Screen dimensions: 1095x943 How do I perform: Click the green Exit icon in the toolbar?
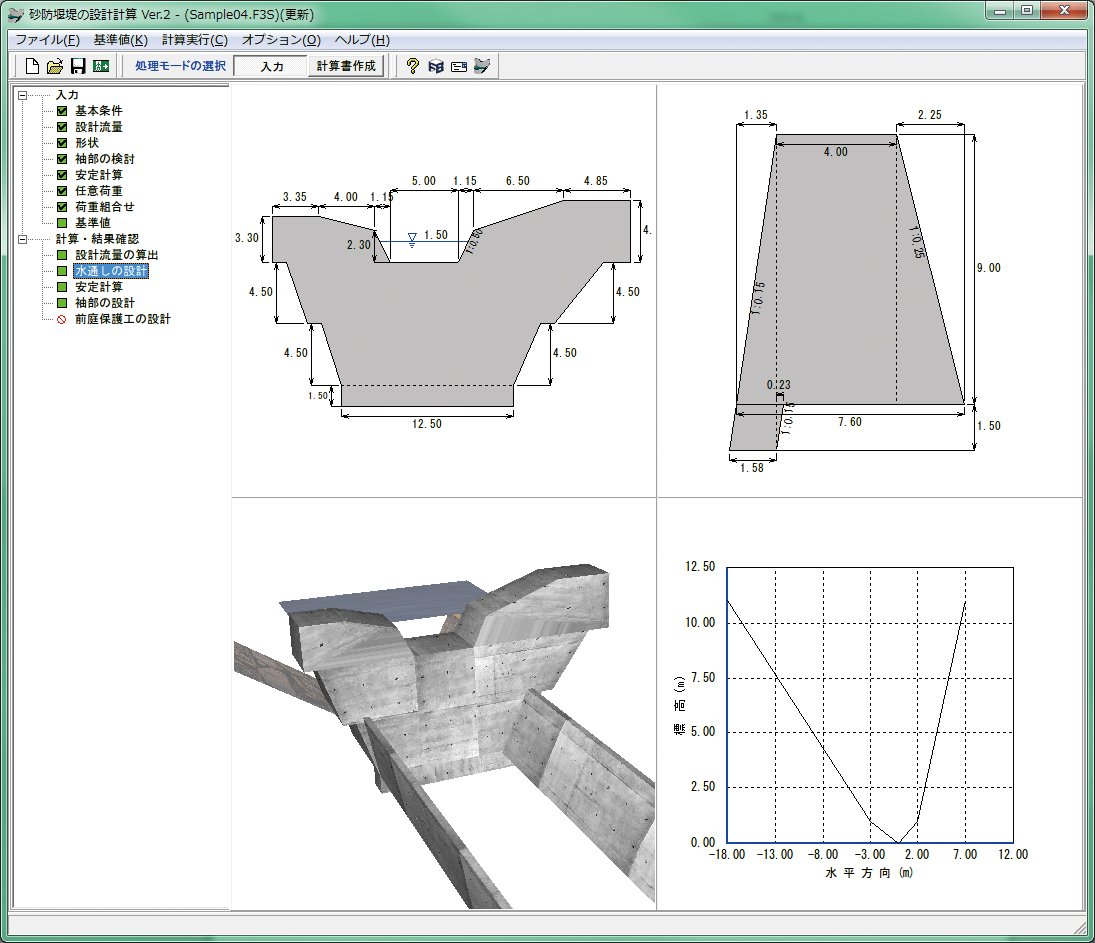pos(101,66)
